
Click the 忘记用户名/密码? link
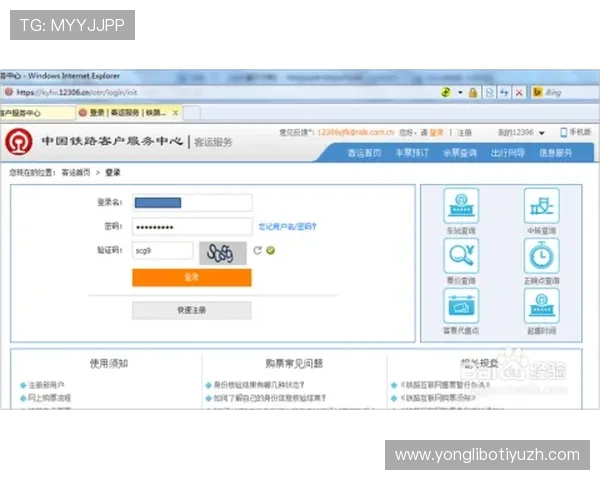click(x=287, y=227)
